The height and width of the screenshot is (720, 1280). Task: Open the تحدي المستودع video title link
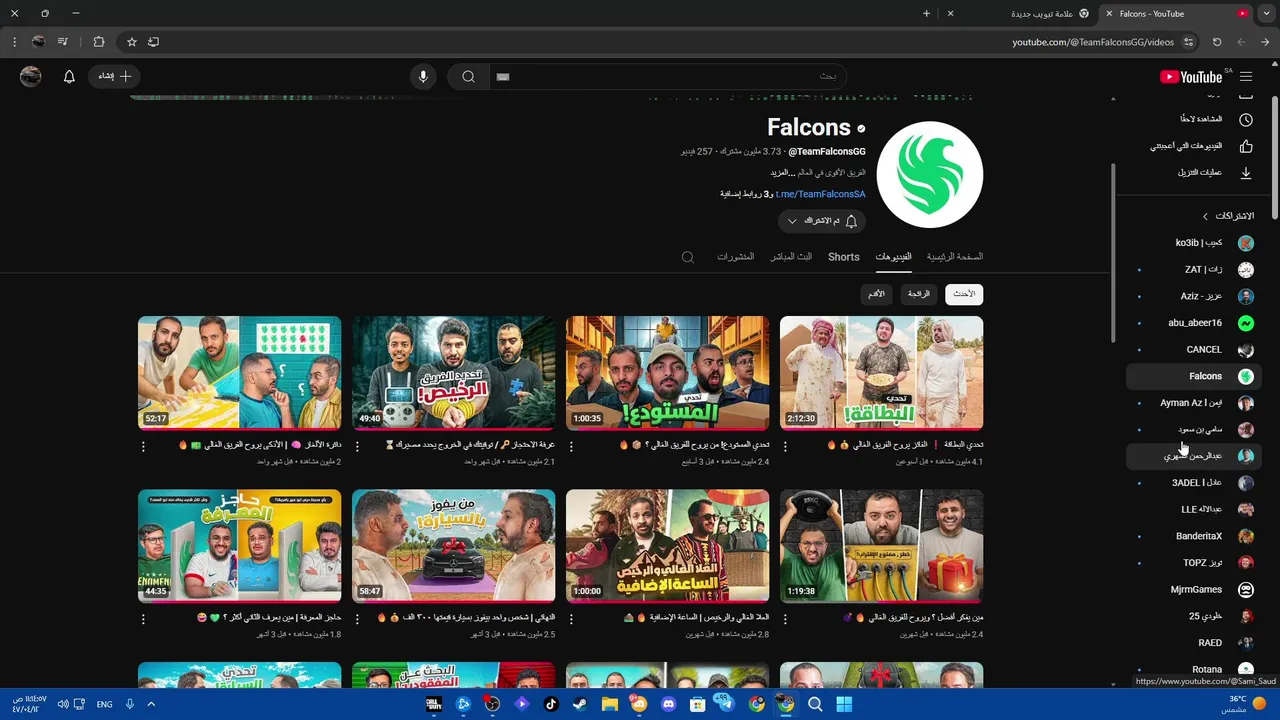click(694, 445)
